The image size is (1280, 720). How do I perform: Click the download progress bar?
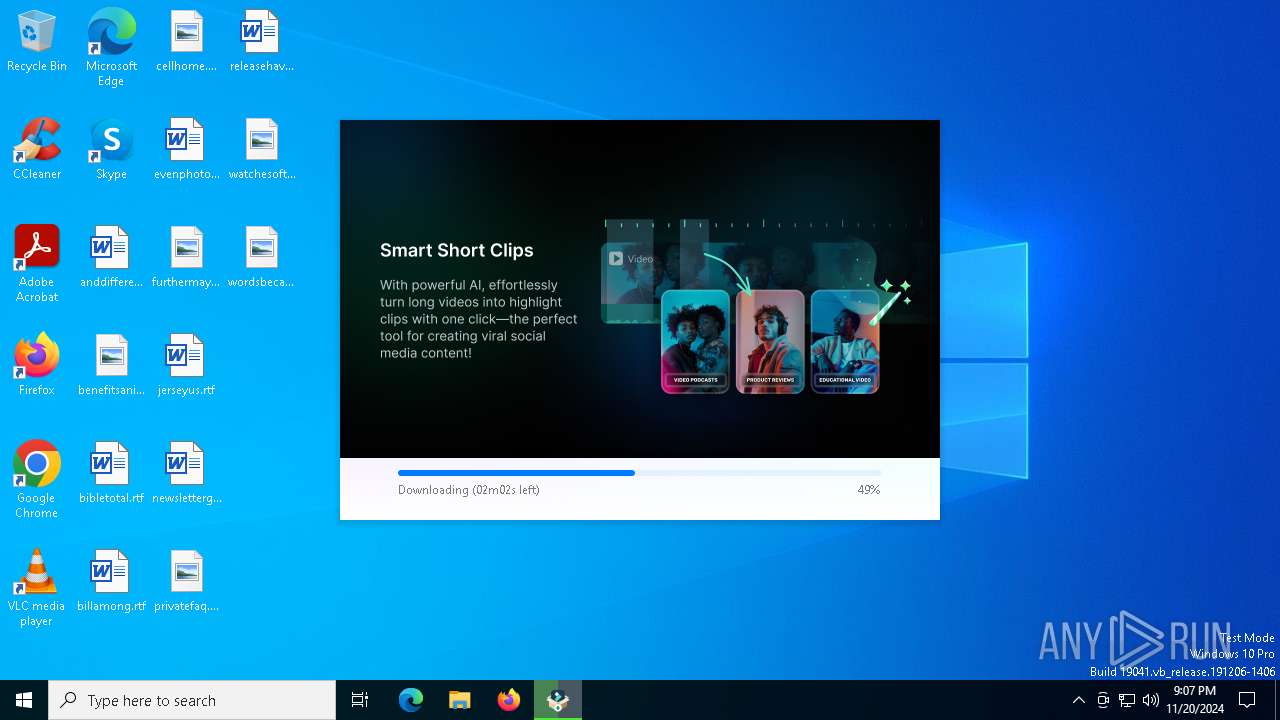pos(640,473)
